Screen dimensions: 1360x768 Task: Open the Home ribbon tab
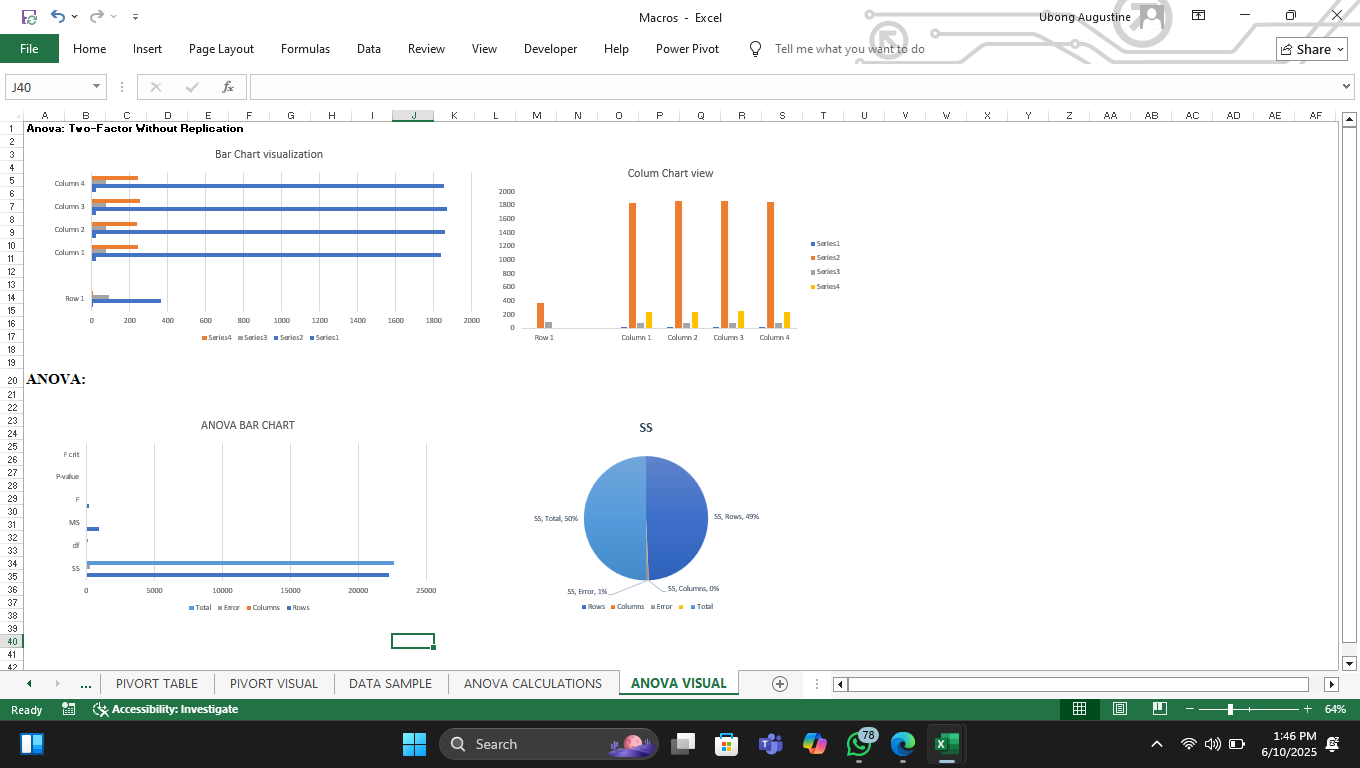coord(89,48)
